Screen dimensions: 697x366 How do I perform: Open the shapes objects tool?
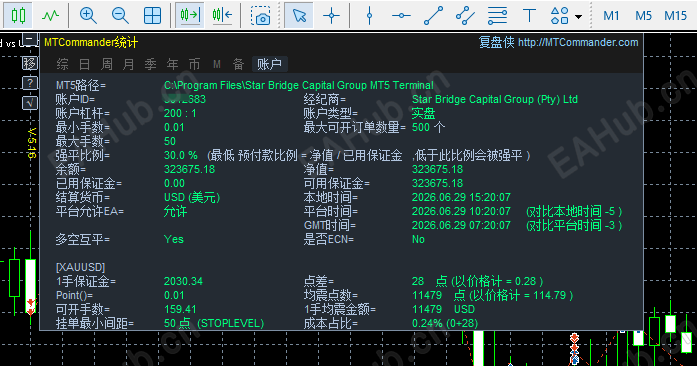point(559,16)
